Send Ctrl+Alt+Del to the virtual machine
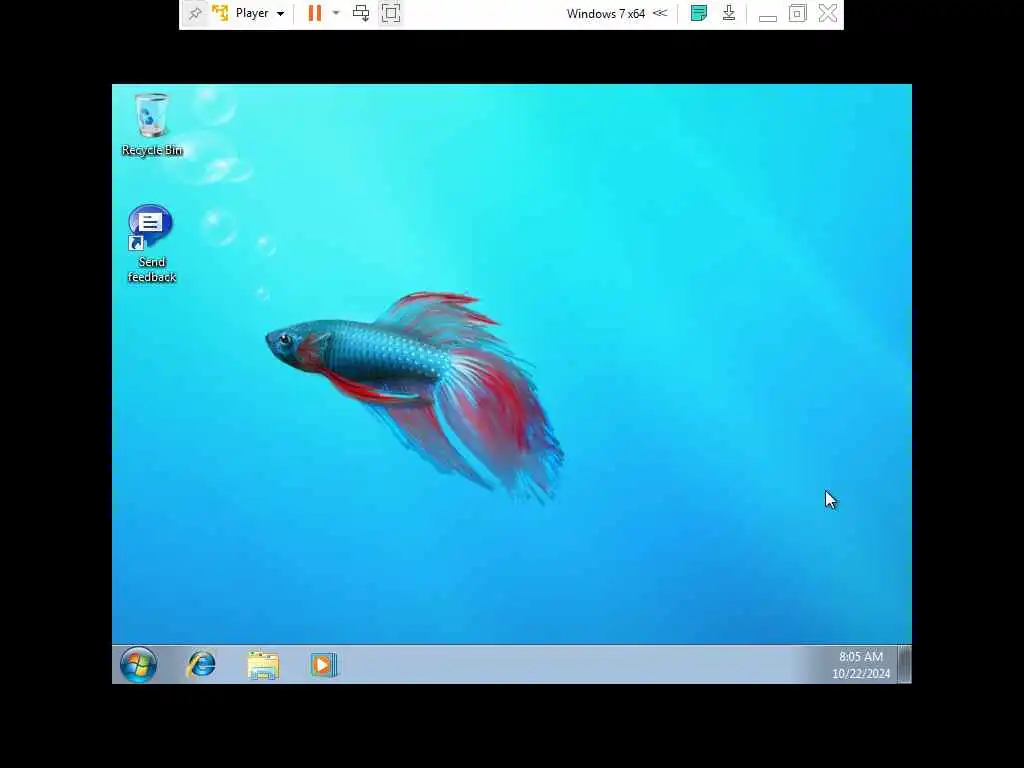 361,13
